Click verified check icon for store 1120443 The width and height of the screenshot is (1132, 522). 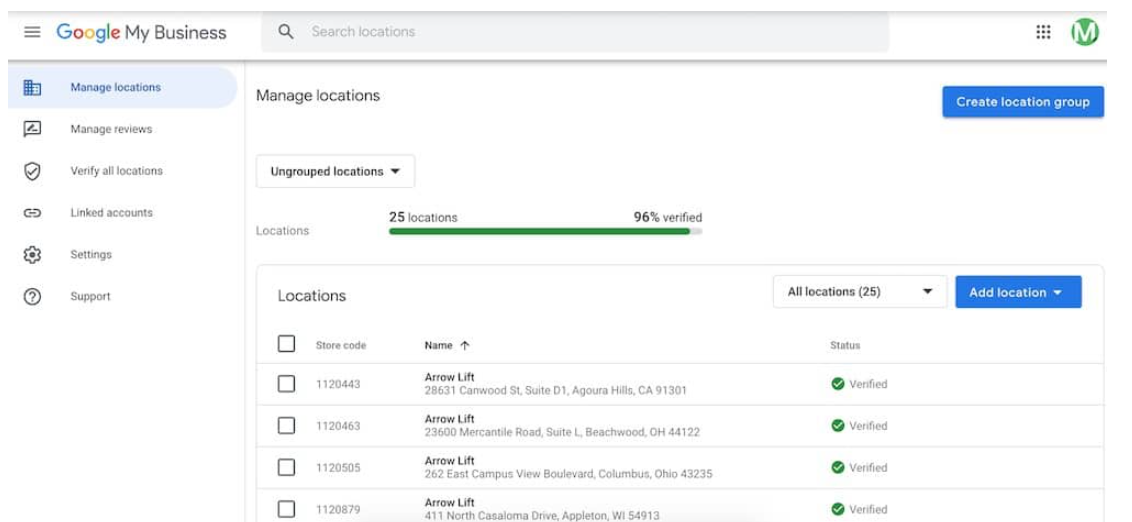click(837, 384)
